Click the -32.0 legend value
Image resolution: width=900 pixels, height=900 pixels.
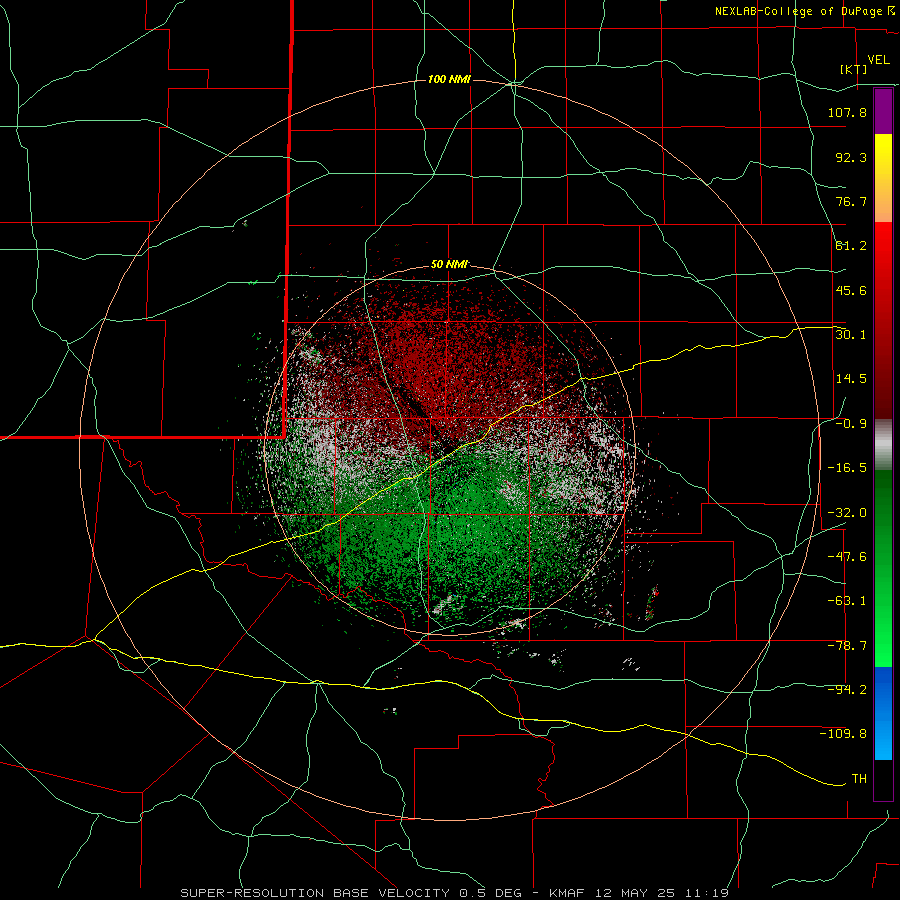[847, 513]
